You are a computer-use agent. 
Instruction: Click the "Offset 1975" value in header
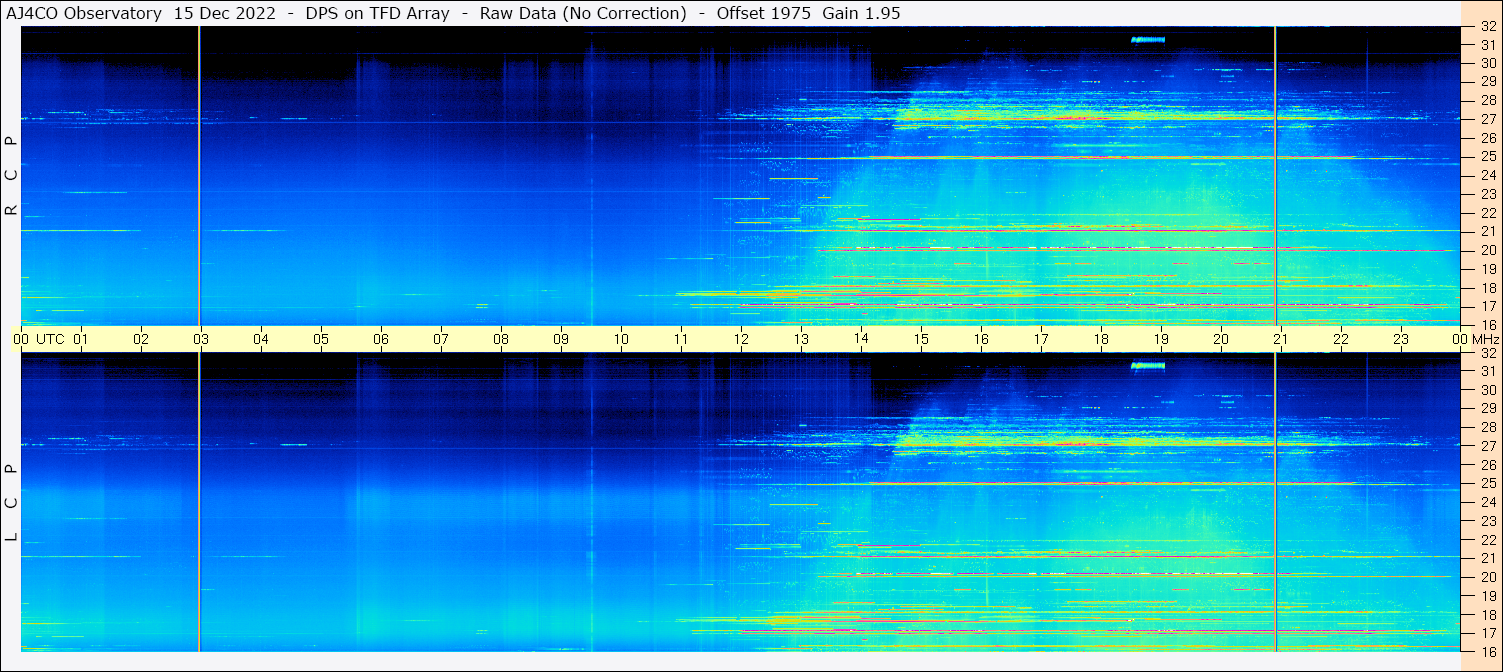[x=763, y=13]
